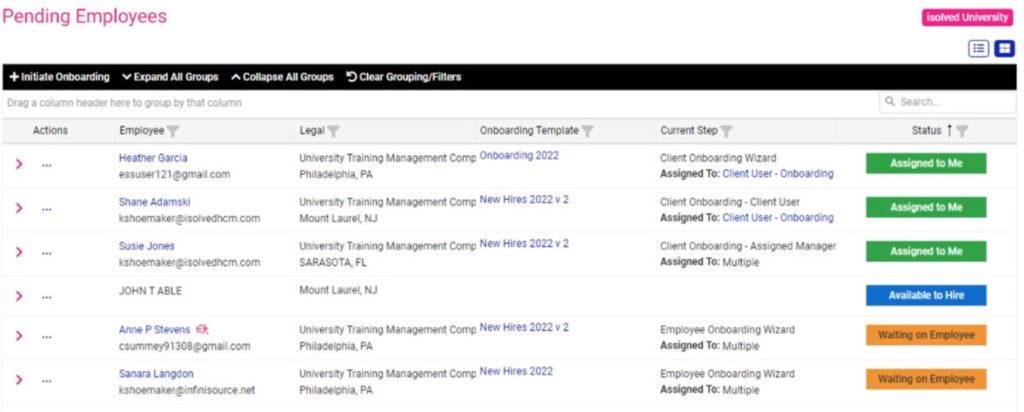Switch to card view layout icon
Screen dimensions: 1024x412
coord(1004,48)
